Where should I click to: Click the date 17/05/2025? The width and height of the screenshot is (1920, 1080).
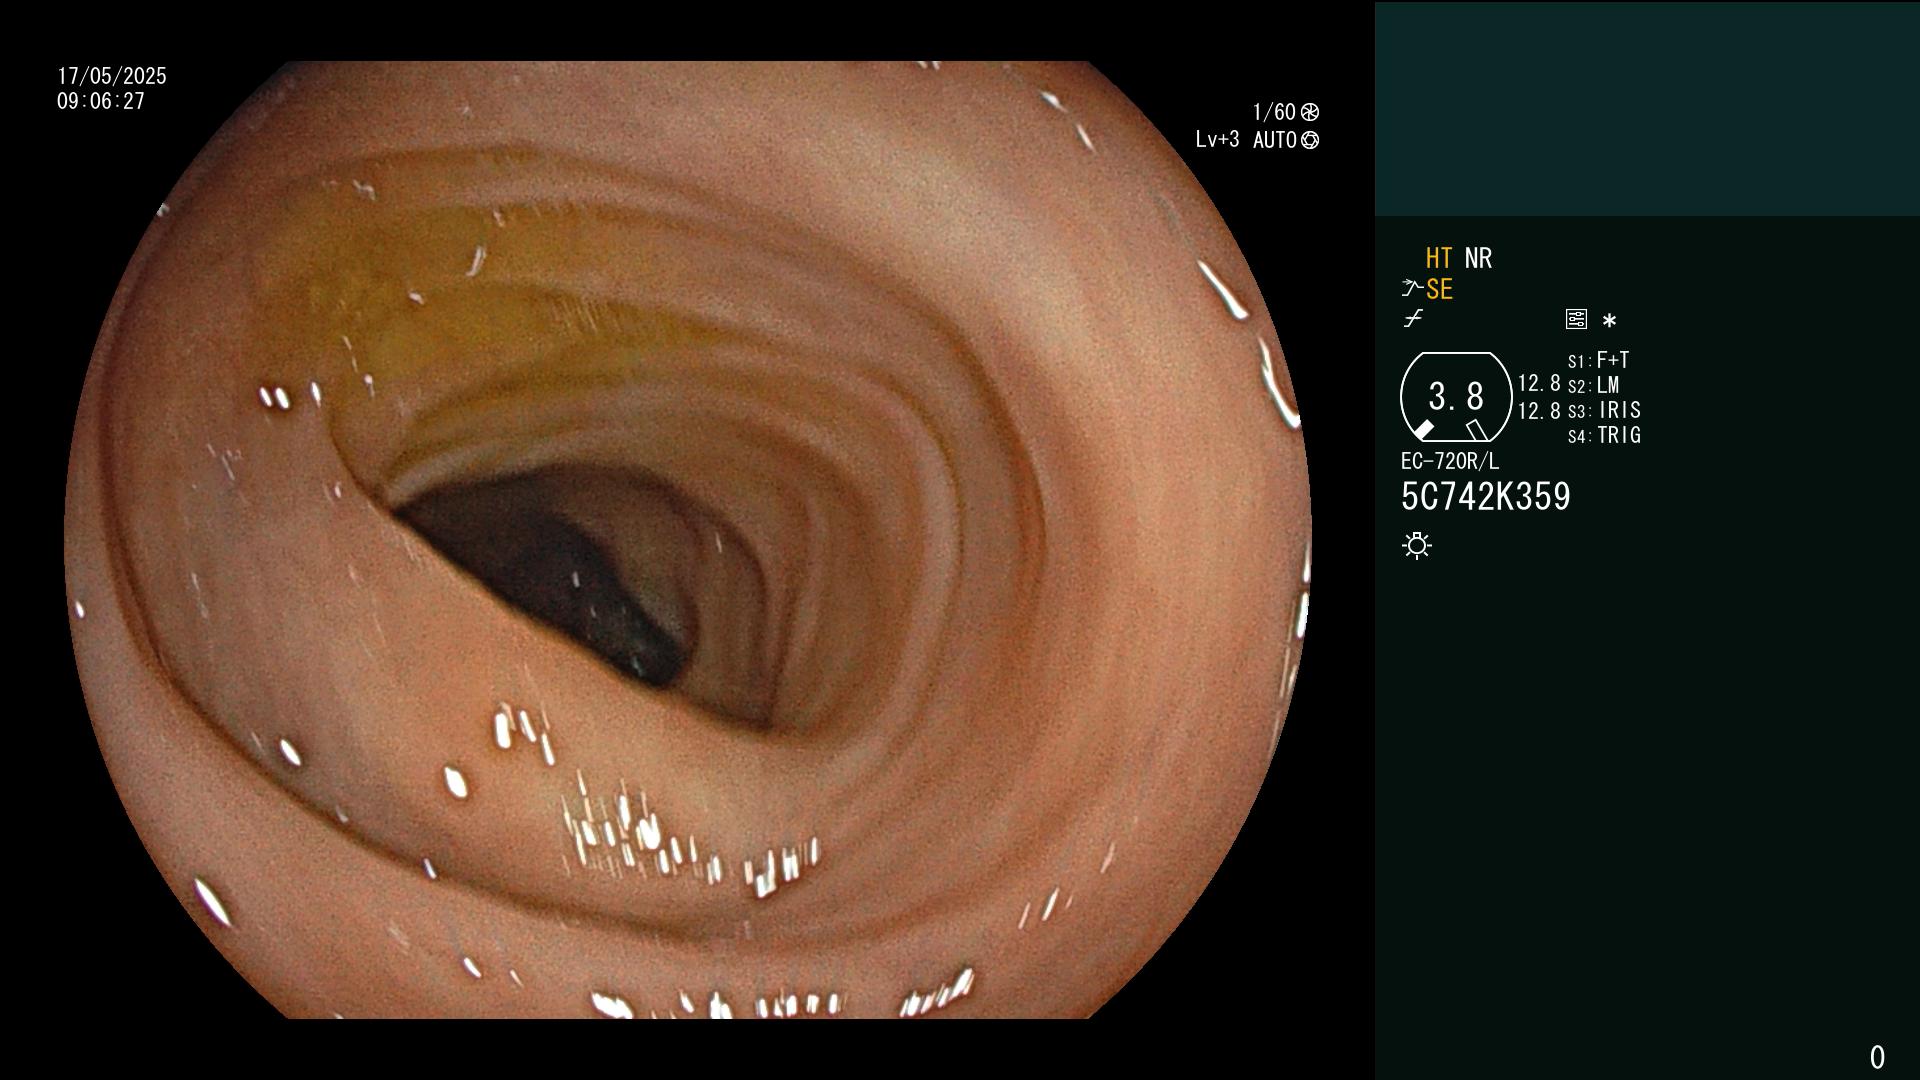click(112, 76)
